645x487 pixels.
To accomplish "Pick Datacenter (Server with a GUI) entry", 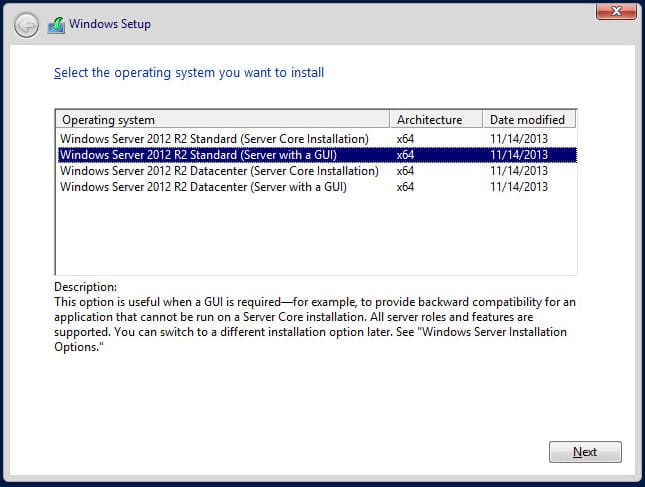I will coord(203,187).
